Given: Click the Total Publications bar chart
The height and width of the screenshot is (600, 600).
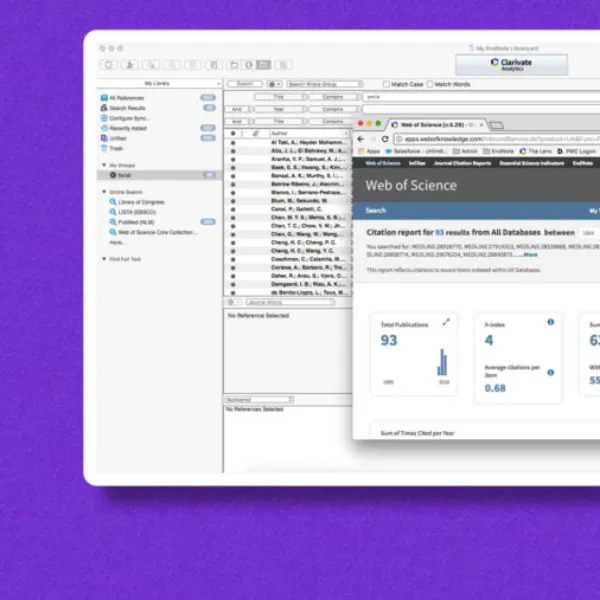Looking at the screenshot, I should [442, 362].
